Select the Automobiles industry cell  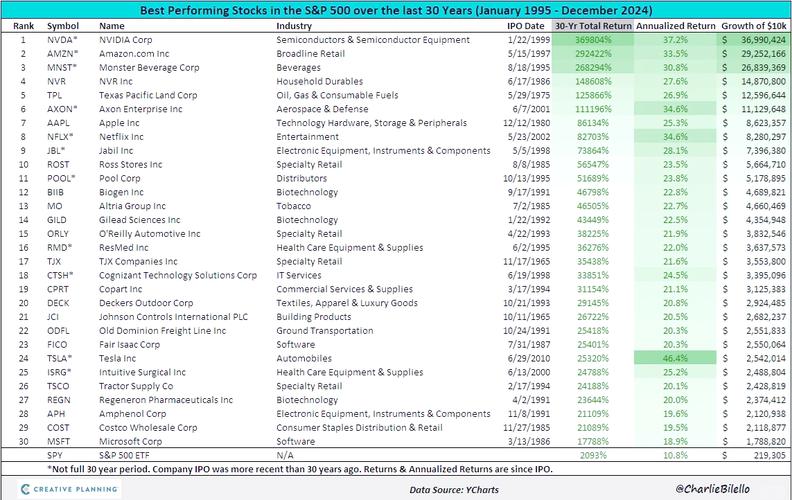point(304,359)
